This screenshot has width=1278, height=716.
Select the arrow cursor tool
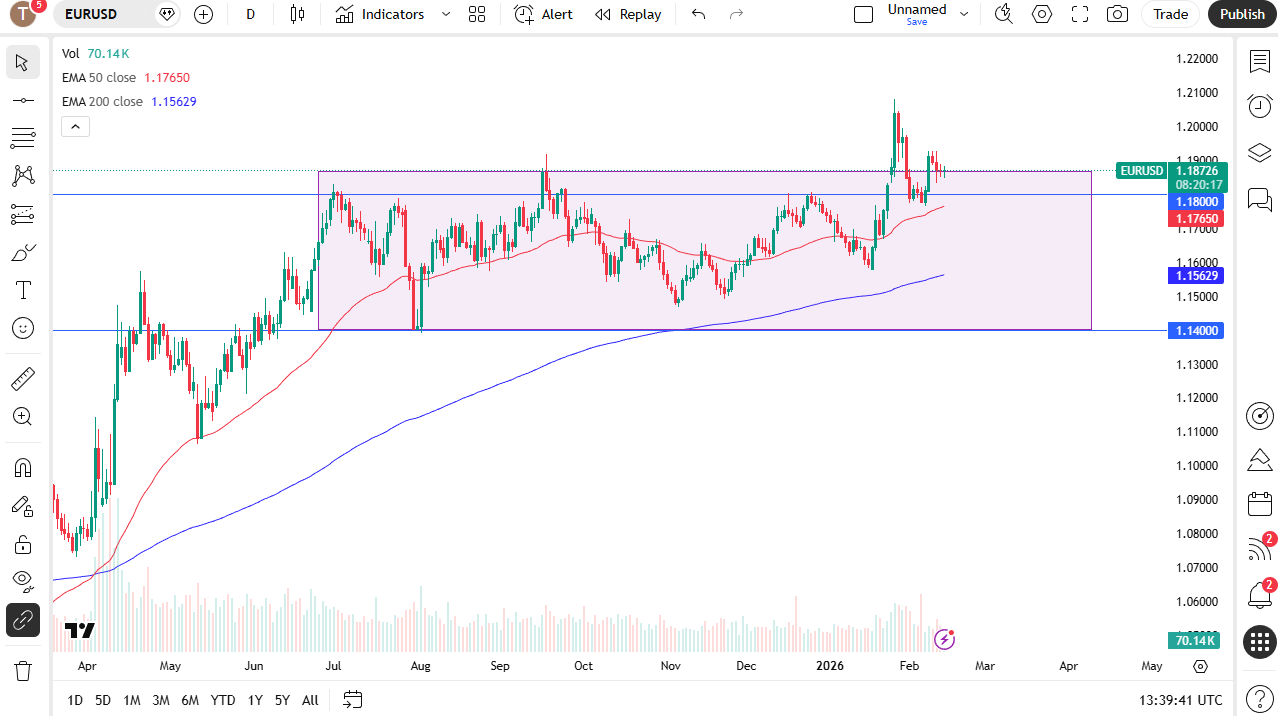coord(23,62)
